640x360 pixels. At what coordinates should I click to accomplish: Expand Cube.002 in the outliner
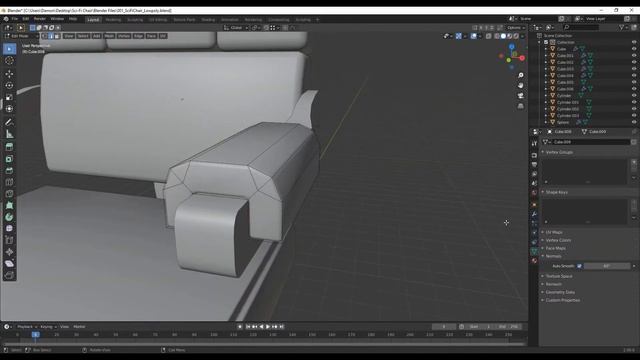(546, 62)
